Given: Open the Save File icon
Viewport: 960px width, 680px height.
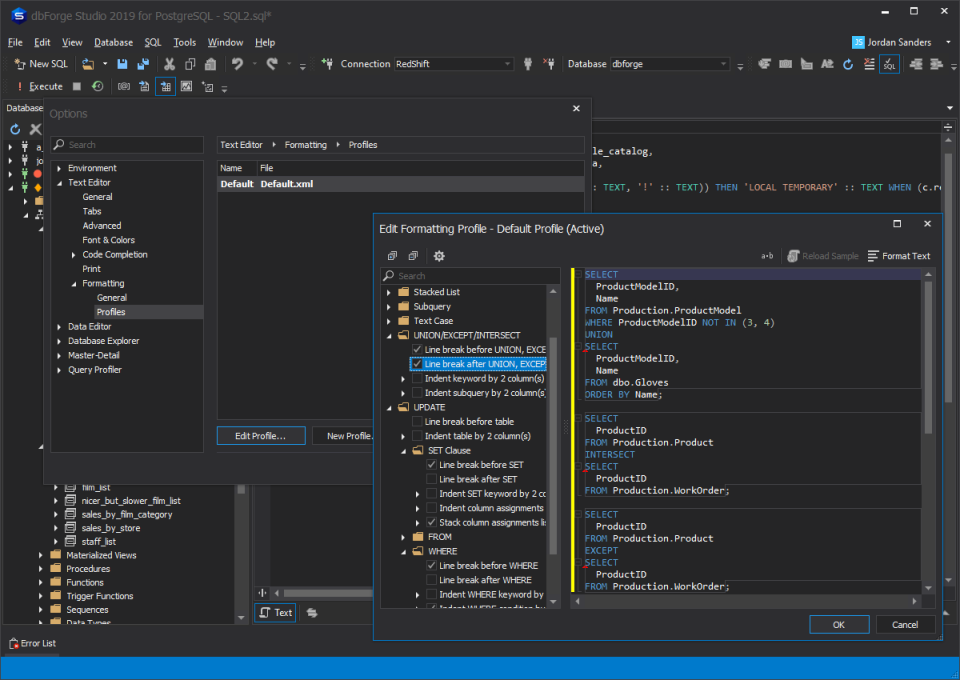Looking at the screenshot, I should click(120, 63).
